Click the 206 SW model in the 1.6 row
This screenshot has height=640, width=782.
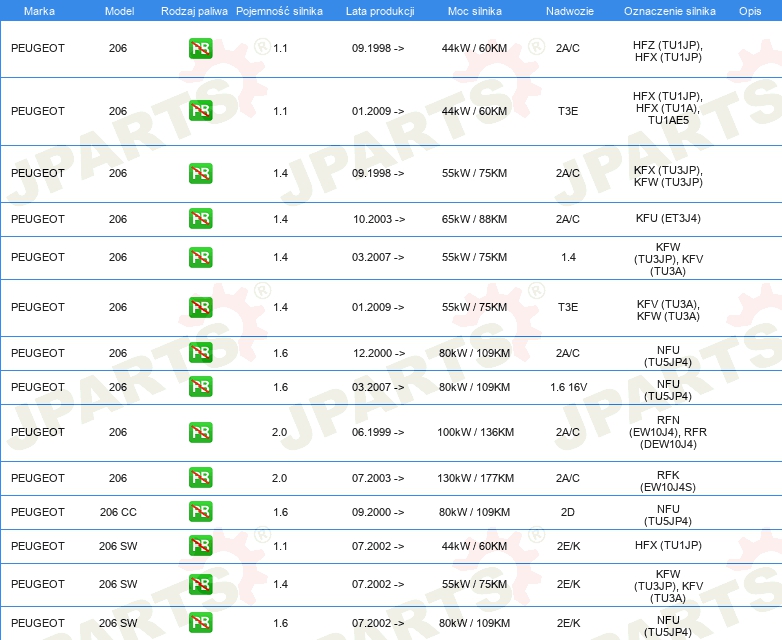118,623
